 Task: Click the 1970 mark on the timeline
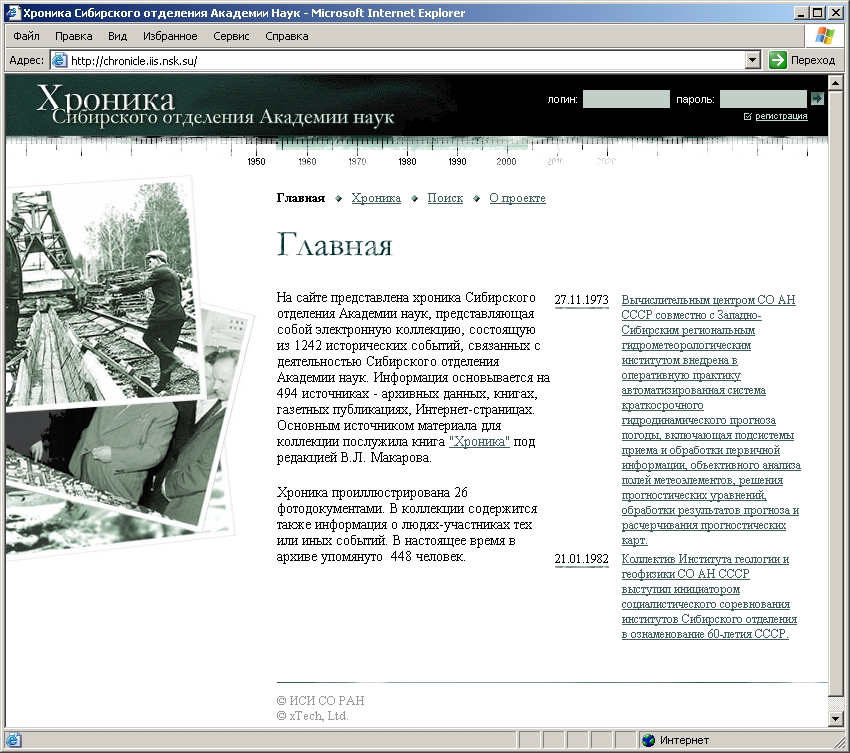pyautogui.click(x=357, y=161)
